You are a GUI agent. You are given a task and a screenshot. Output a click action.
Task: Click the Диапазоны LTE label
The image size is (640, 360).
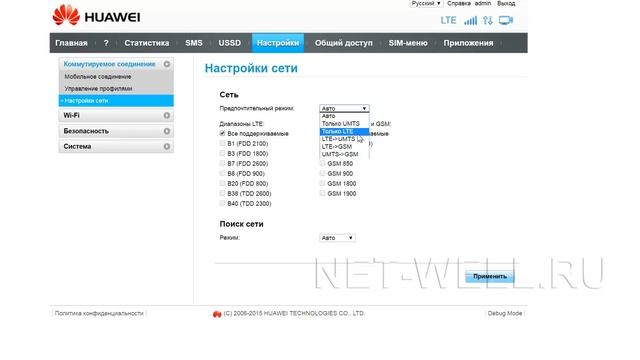242,124
